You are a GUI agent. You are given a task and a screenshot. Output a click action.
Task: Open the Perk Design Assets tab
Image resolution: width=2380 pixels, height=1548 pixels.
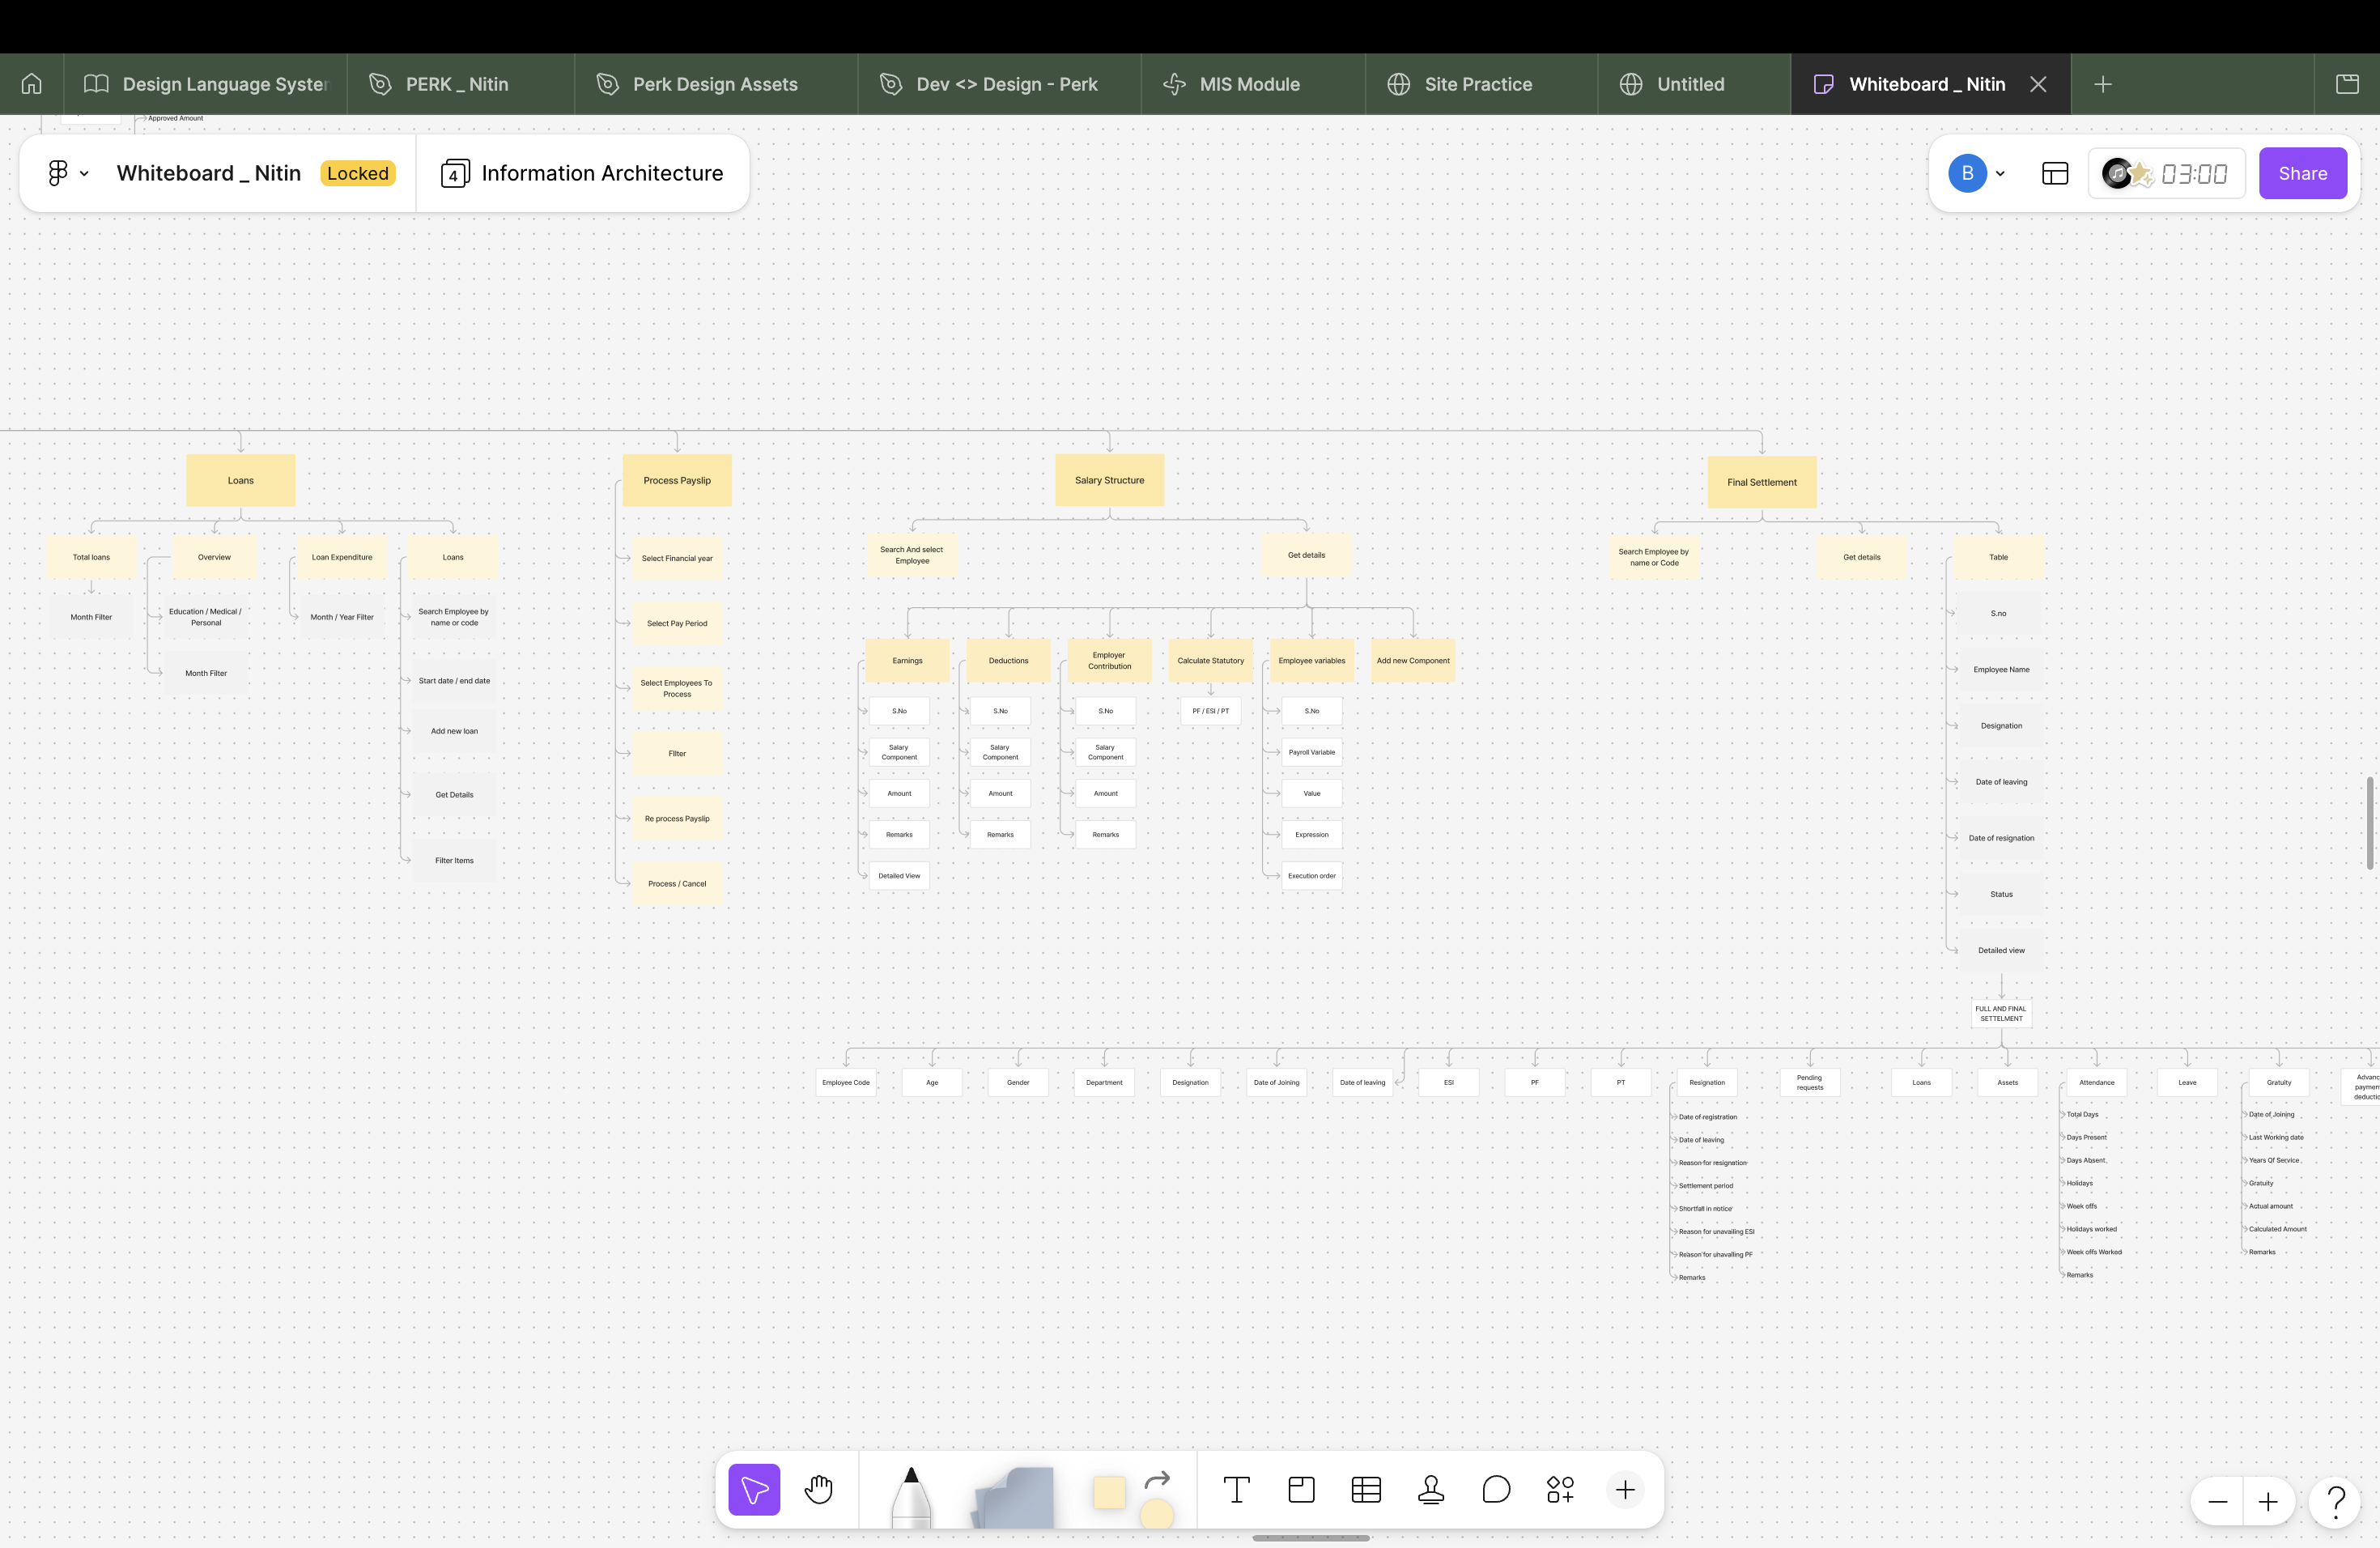[715, 84]
